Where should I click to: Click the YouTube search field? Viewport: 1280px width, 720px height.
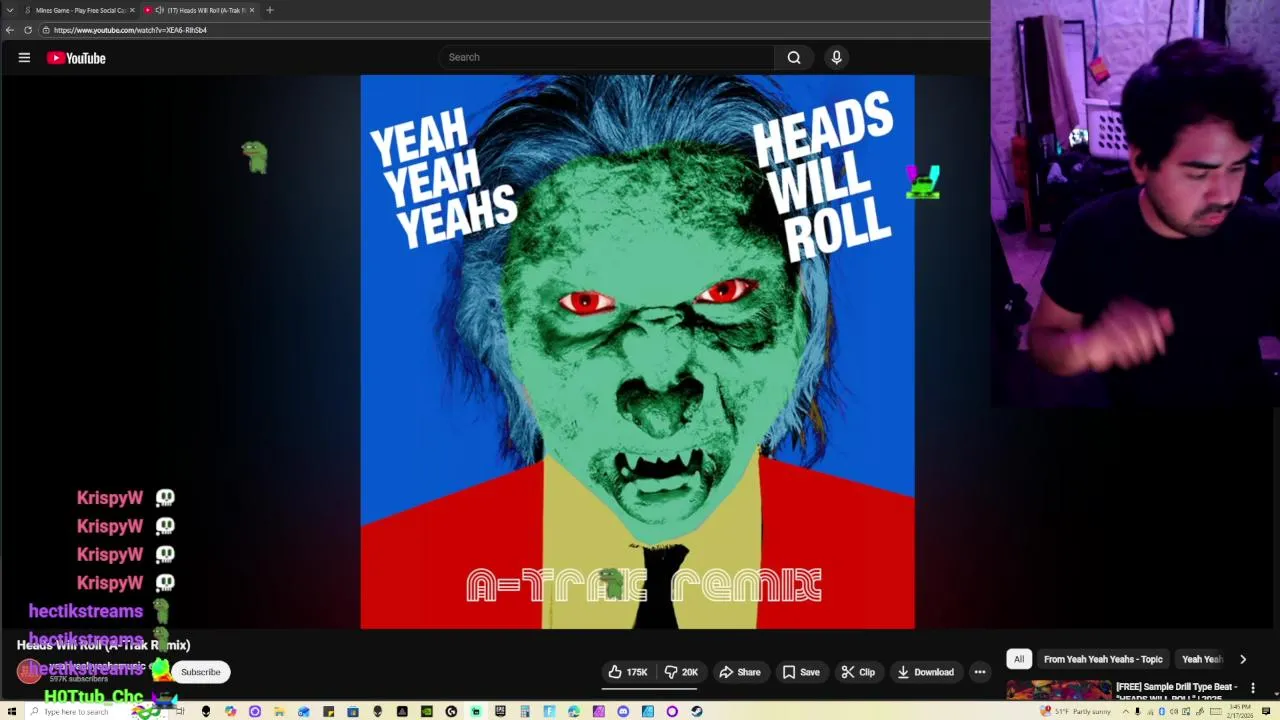(x=606, y=57)
